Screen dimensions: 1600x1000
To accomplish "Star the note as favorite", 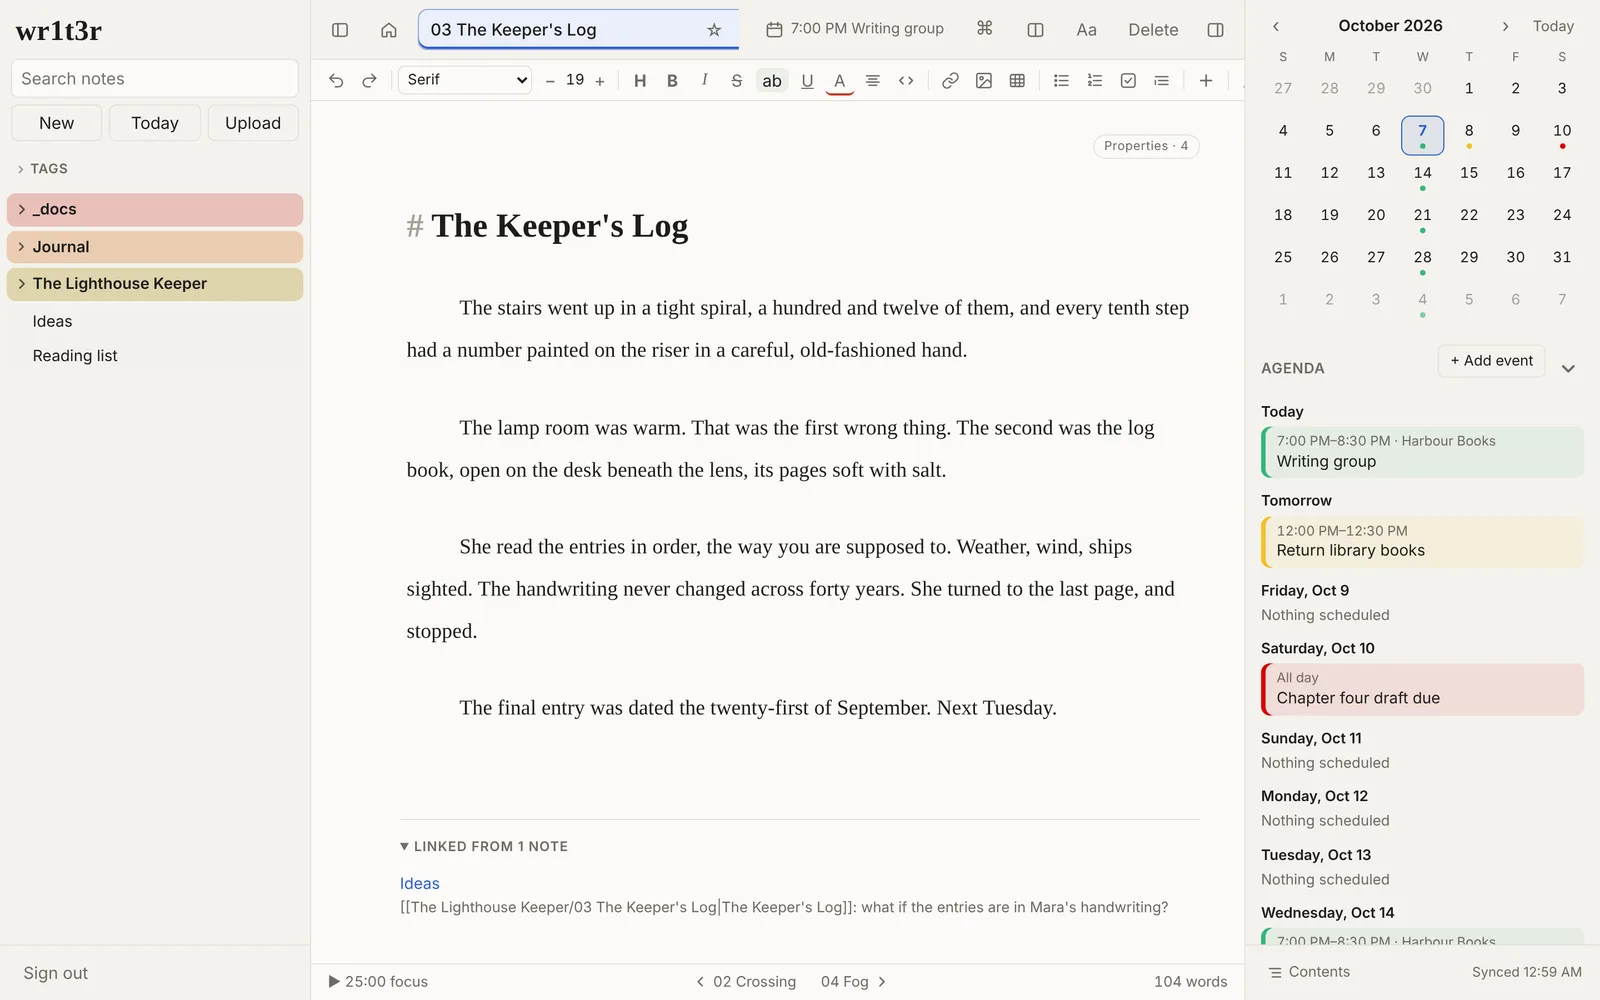I will 714,30.
